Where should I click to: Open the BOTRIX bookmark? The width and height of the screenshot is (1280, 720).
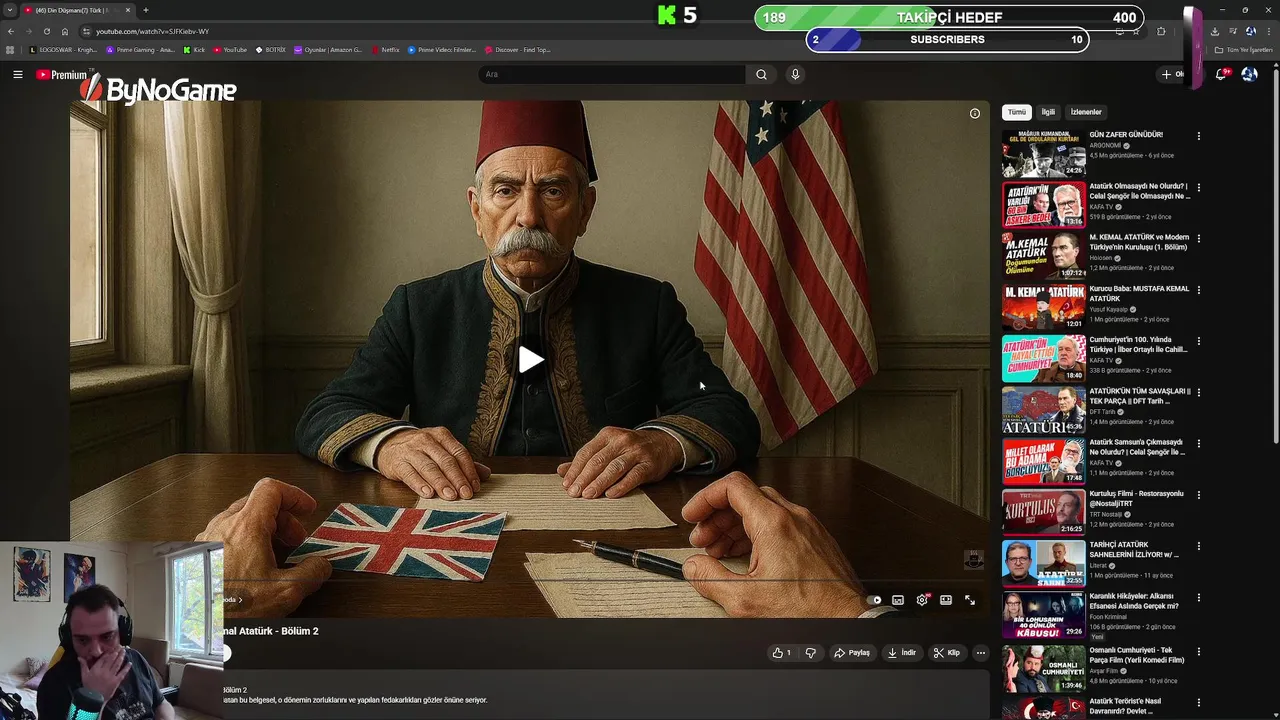click(x=270, y=49)
